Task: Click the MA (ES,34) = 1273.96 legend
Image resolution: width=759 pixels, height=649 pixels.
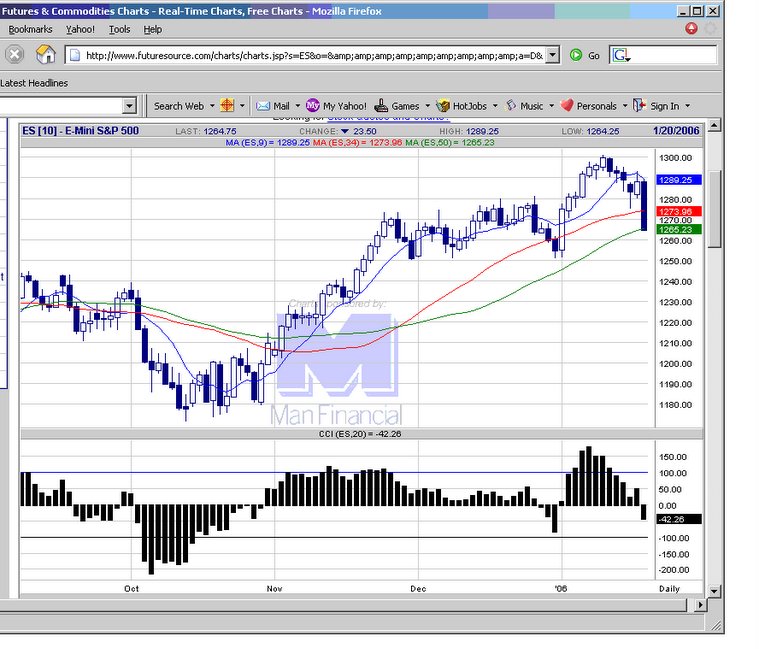Action: (358, 143)
